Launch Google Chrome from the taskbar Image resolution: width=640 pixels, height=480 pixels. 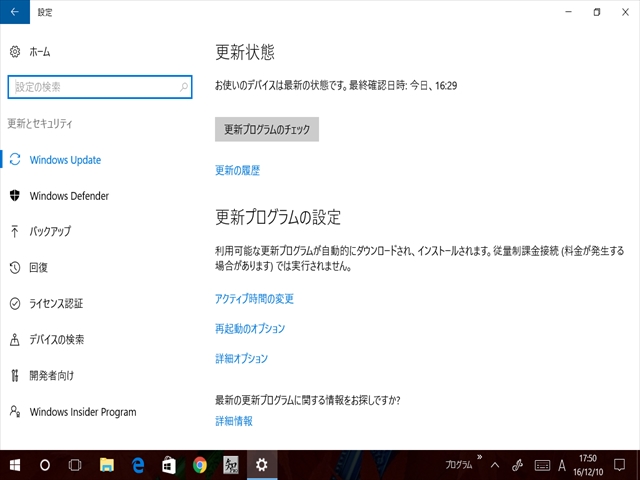[200, 465]
